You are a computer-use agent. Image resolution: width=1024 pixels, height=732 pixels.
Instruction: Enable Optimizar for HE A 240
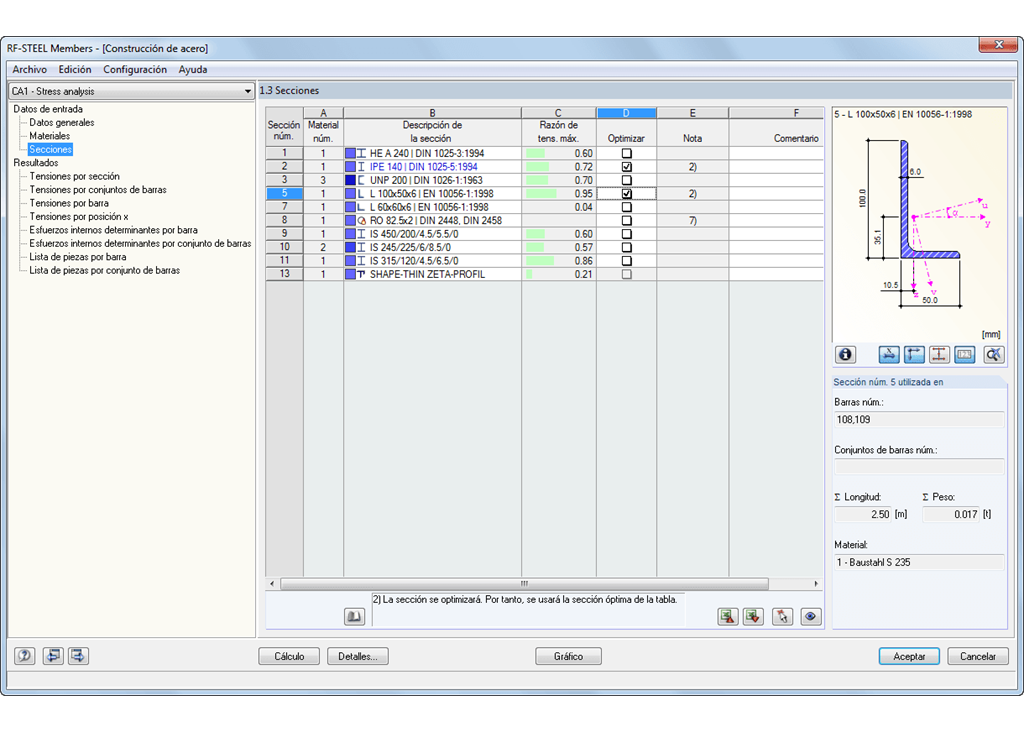pyautogui.click(x=626, y=153)
